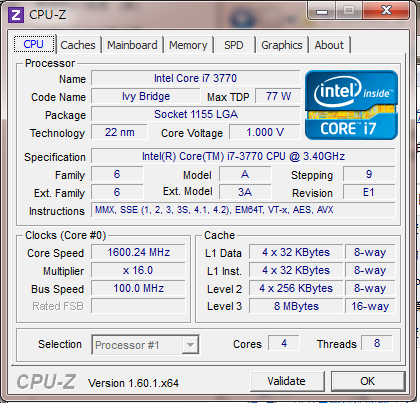This screenshot has width=420, height=403.
Task: Show the About tab
Action: [x=329, y=45]
